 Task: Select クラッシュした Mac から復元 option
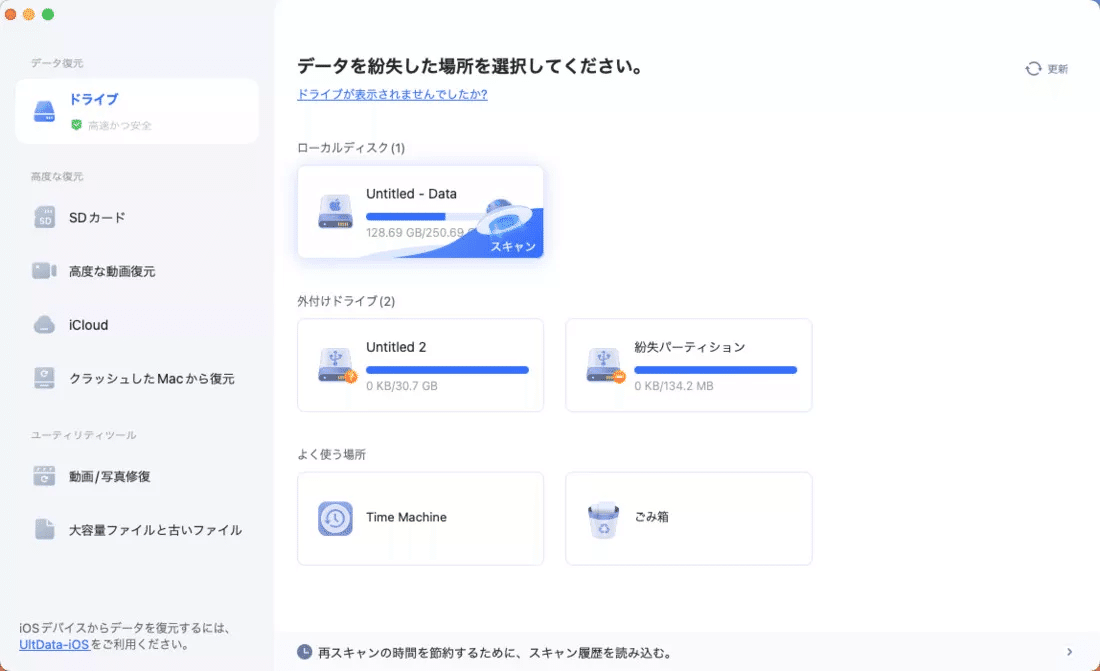(44, 378)
